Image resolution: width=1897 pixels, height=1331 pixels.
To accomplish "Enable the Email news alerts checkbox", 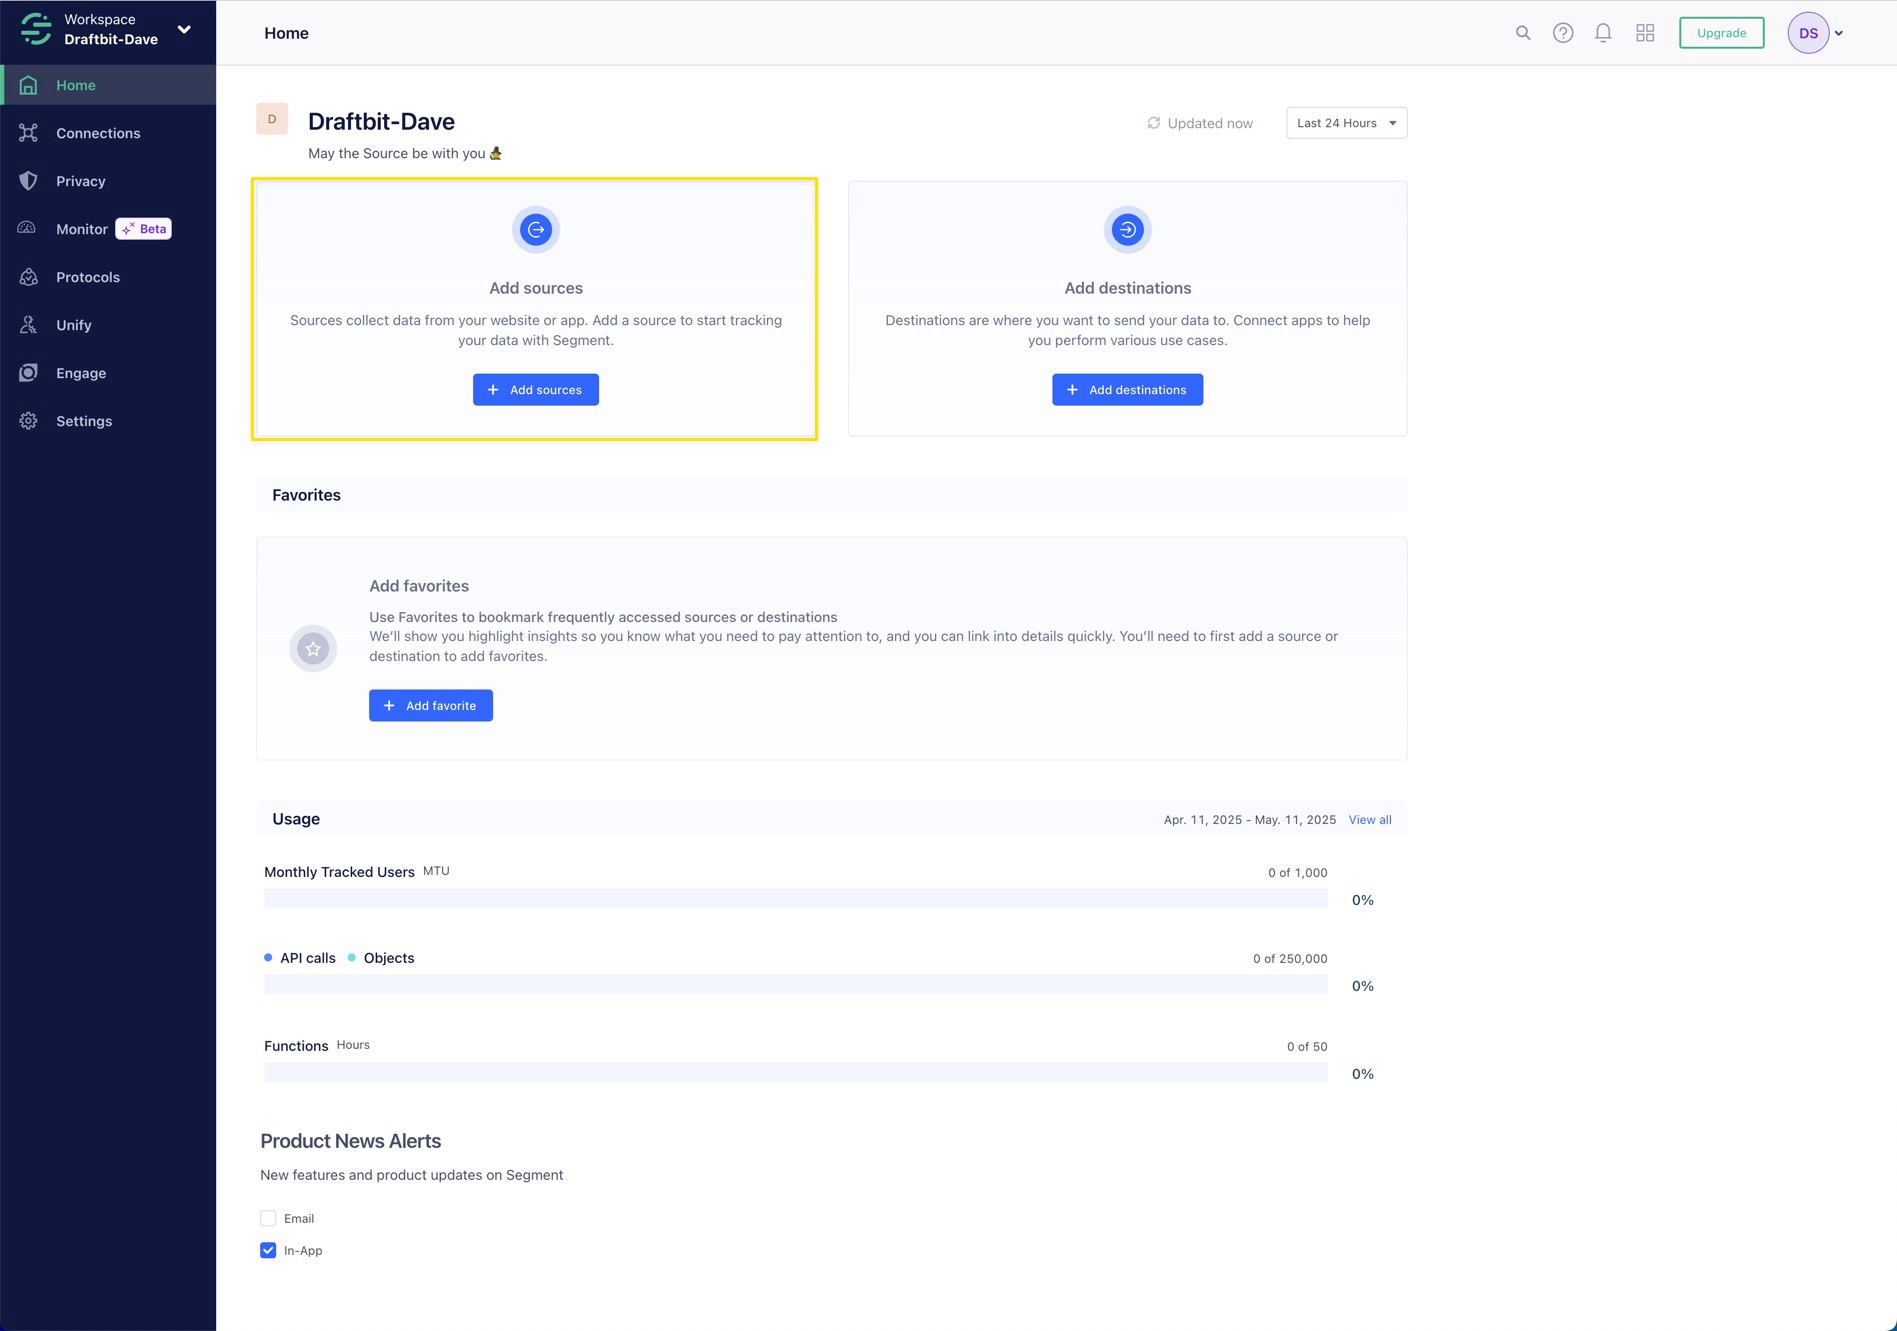I will coord(268,1218).
